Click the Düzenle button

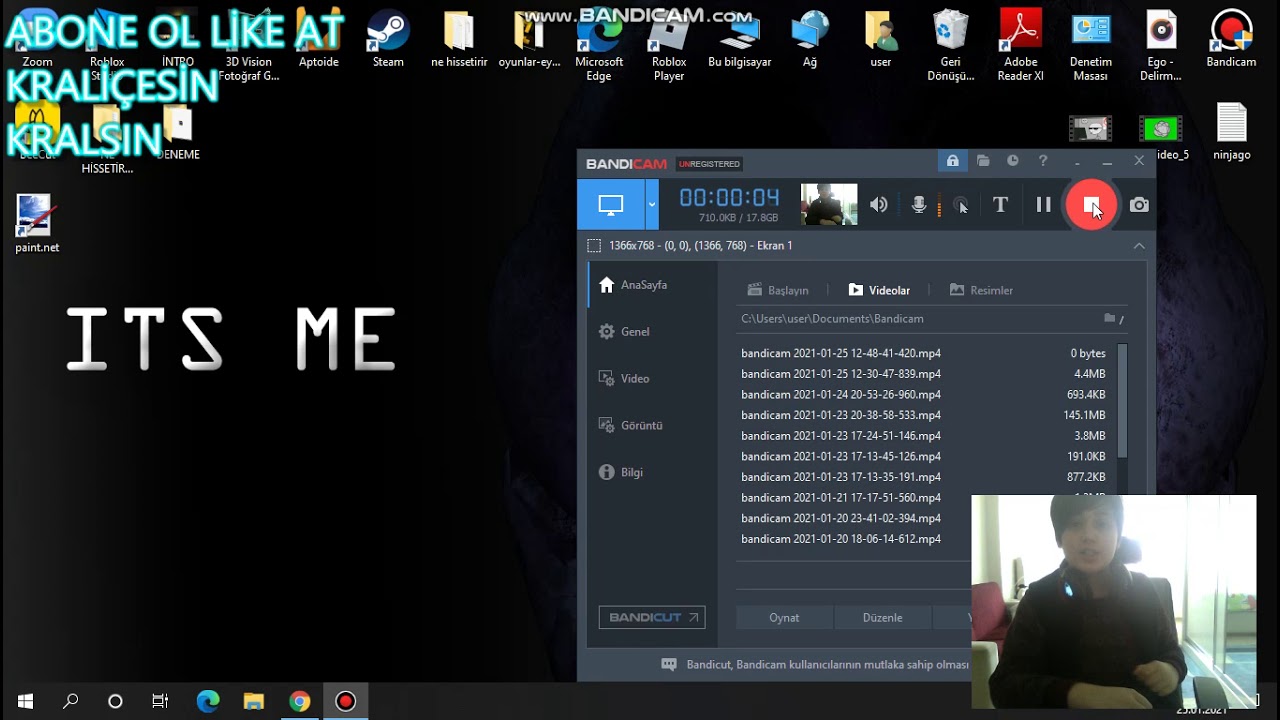[882, 618]
